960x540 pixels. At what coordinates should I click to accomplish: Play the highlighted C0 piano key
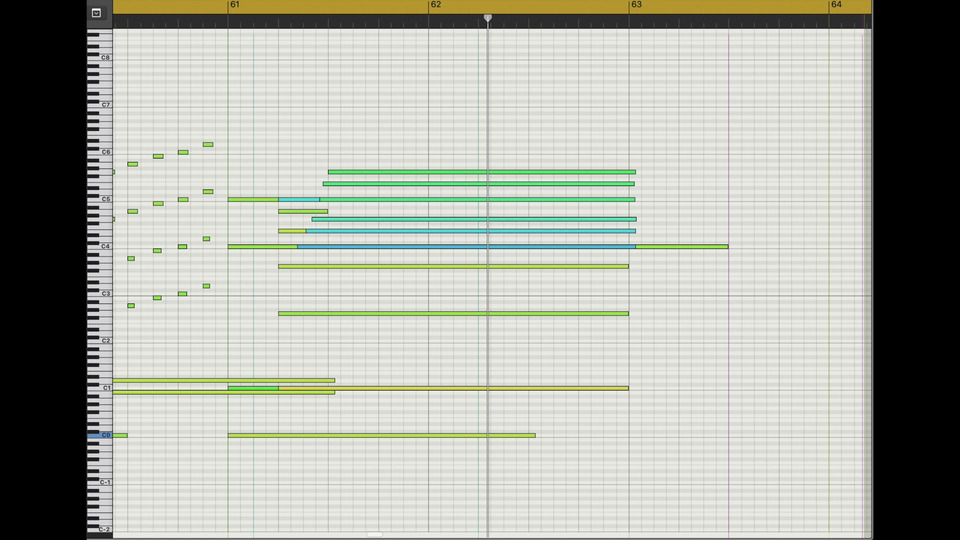(x=100, y=435)
